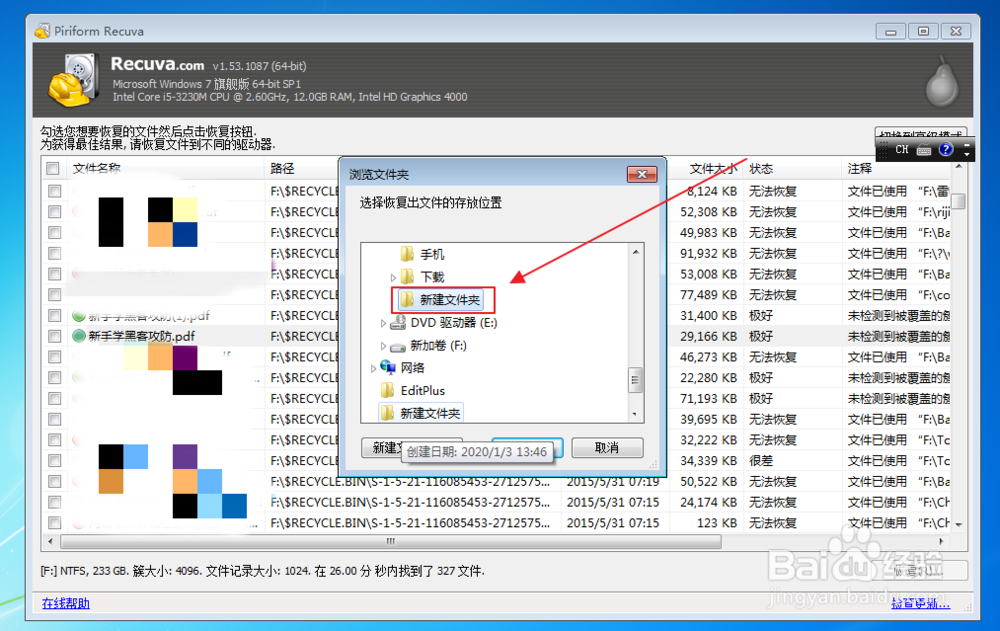Check the box for 新手学黑客攻防(1).pdf row
Screen dimensions: 1000x631
point(54,315)
